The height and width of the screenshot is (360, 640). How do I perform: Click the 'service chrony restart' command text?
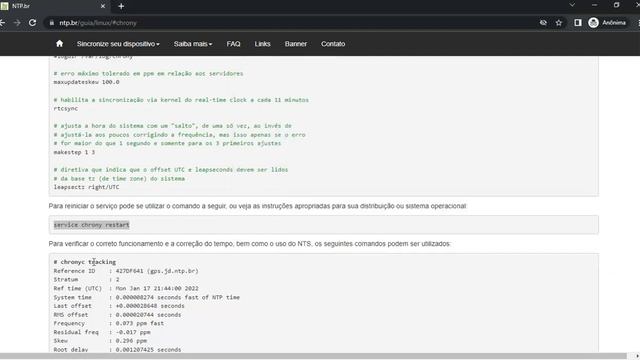tap(91, 225)
